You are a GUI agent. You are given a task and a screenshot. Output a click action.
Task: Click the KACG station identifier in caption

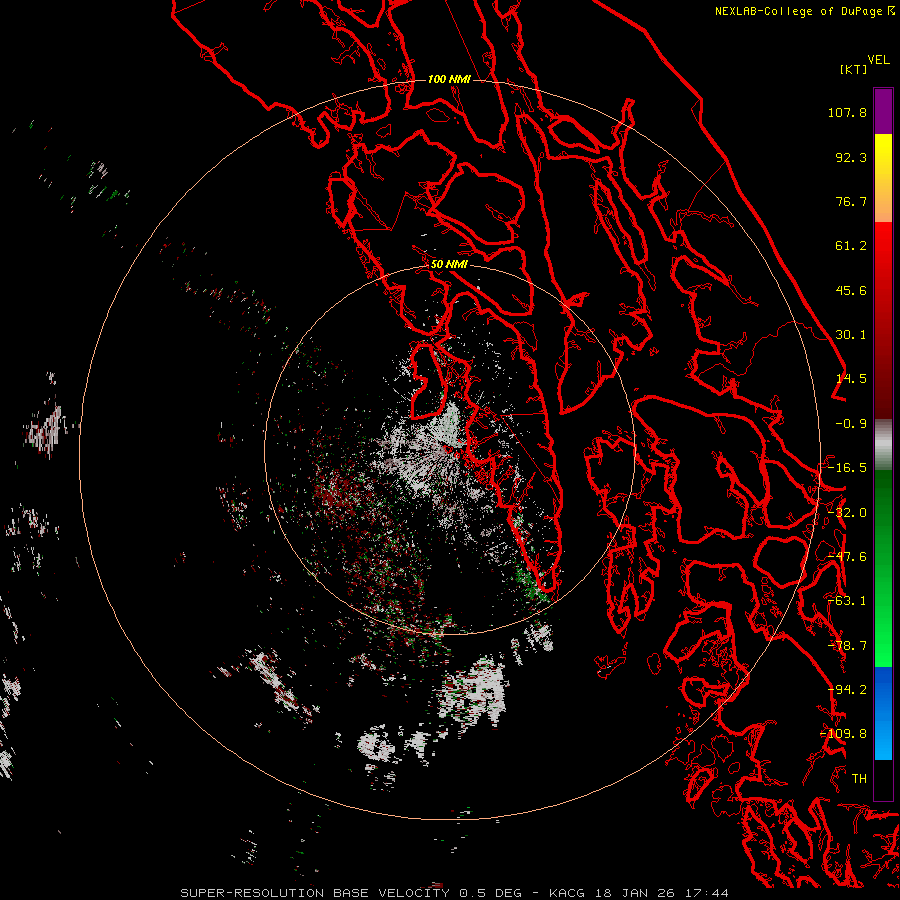point(567,893)
